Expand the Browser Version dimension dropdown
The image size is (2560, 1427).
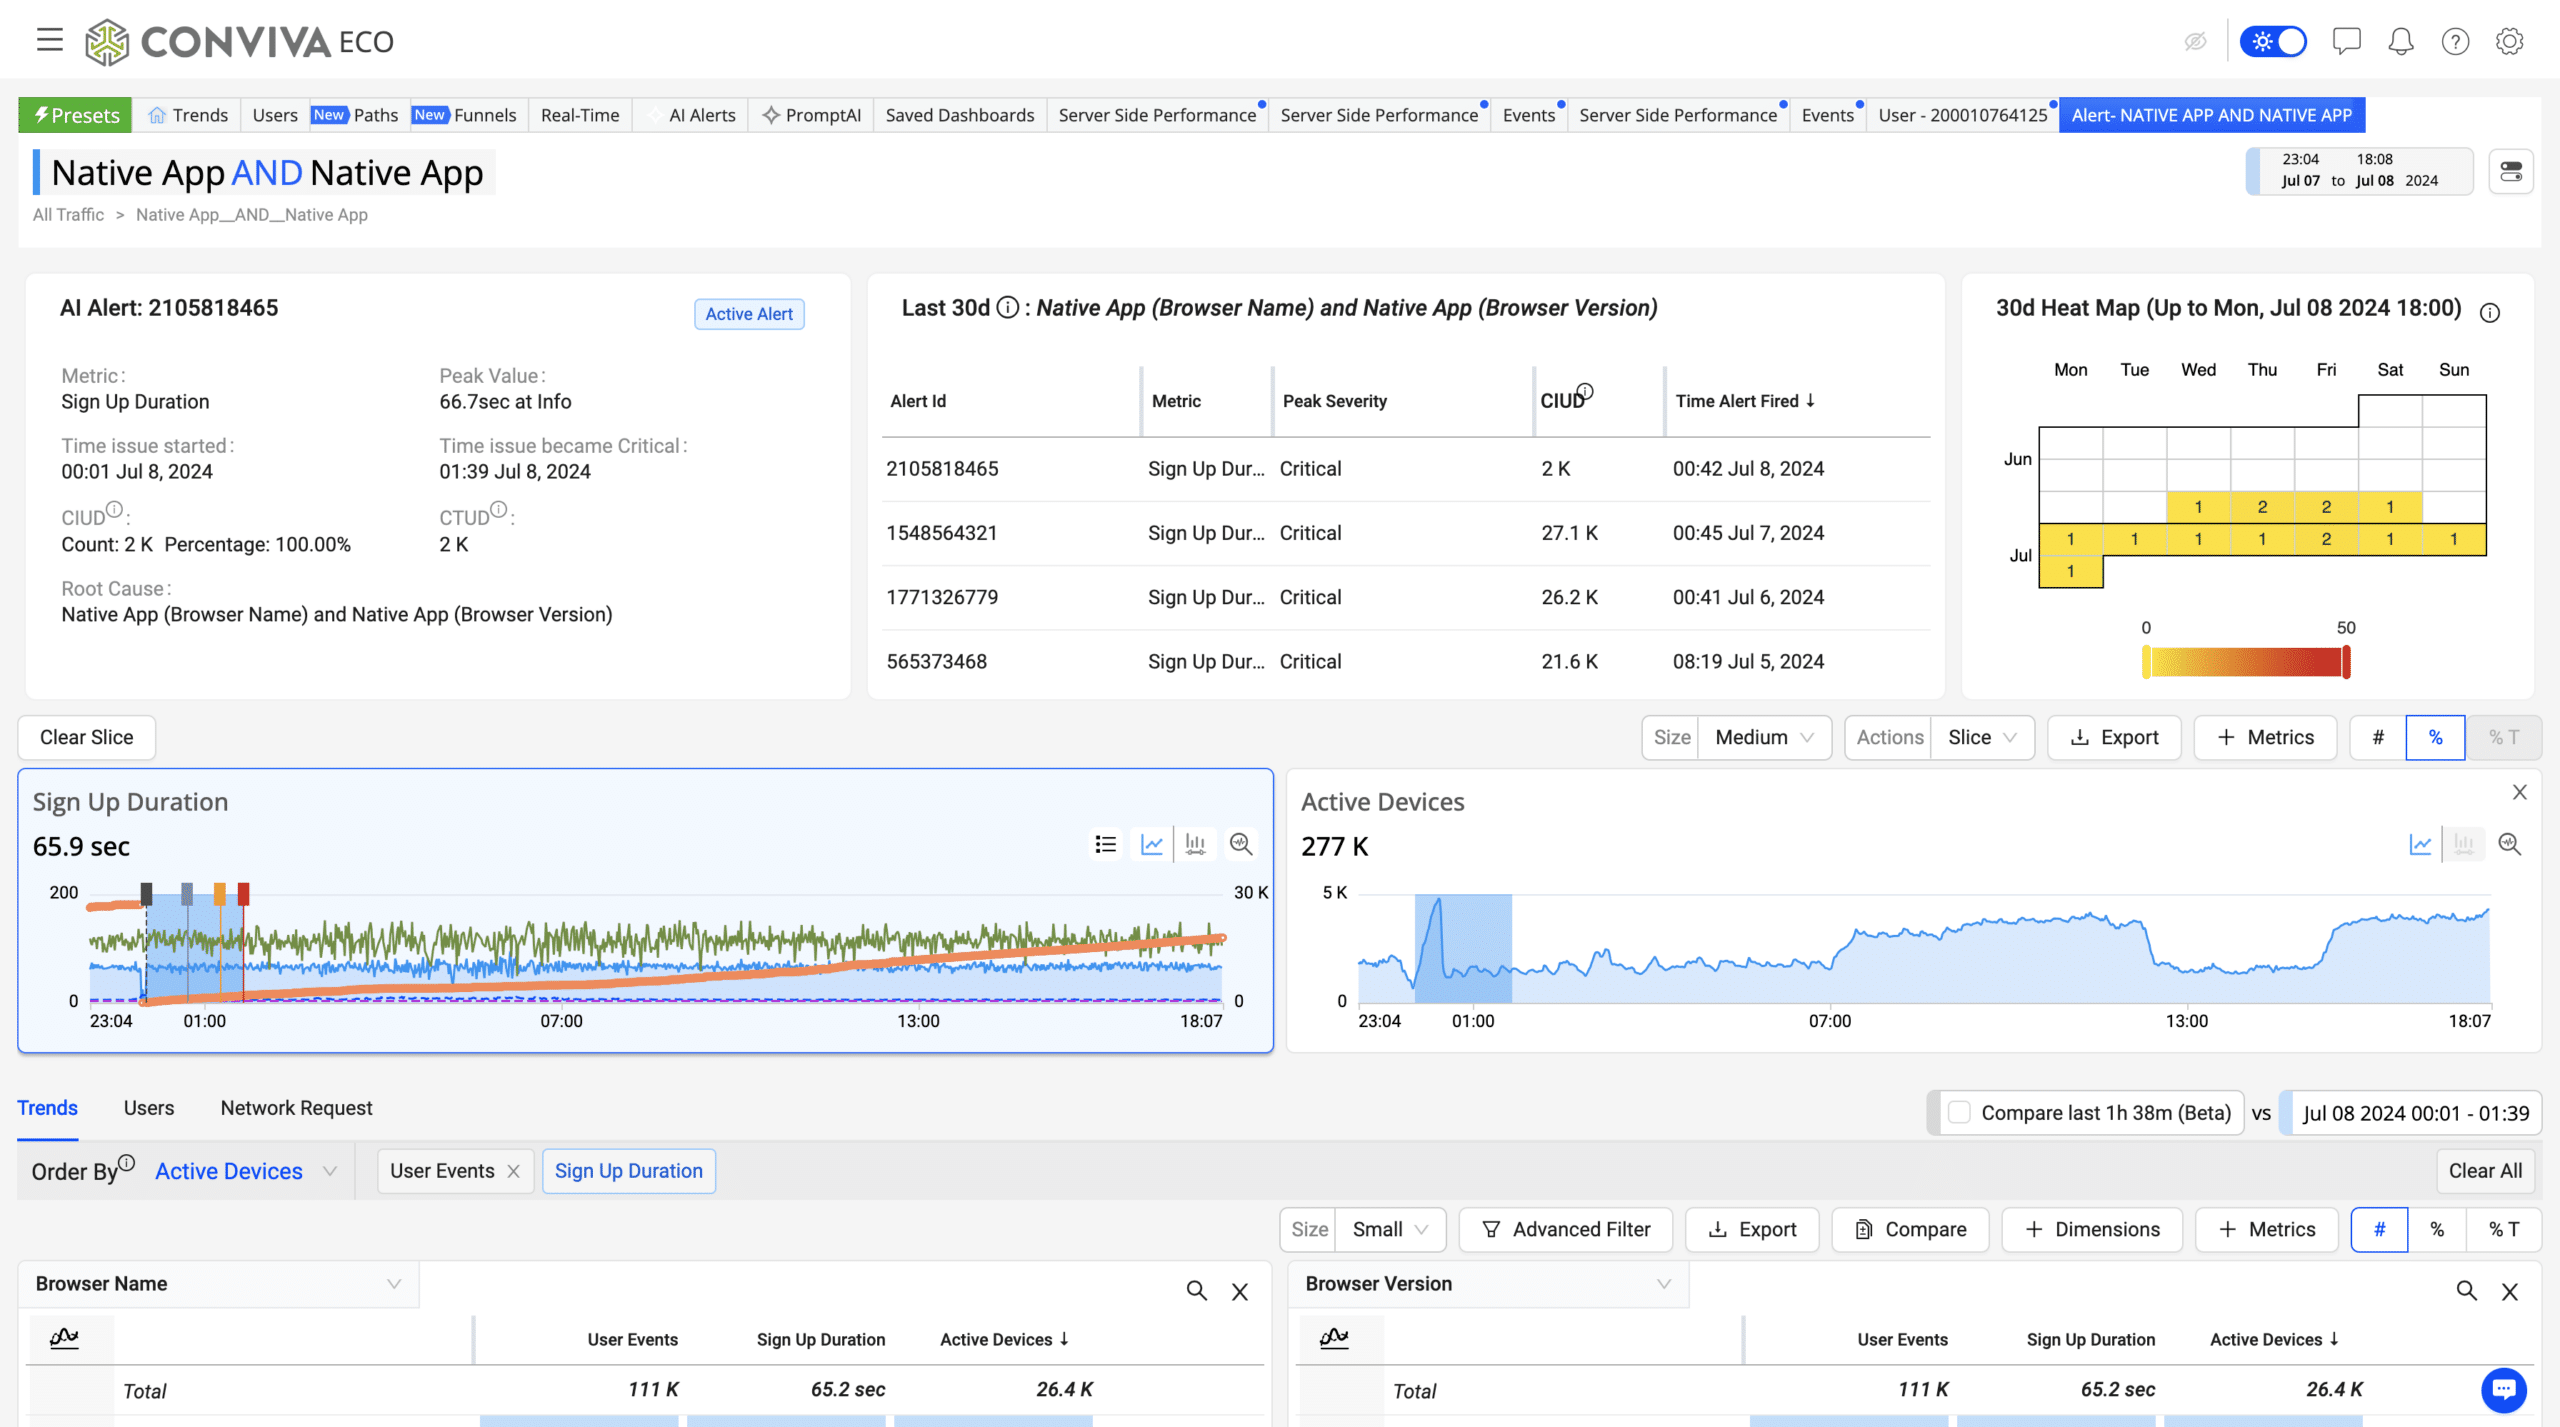(x=1488, y=1284)
